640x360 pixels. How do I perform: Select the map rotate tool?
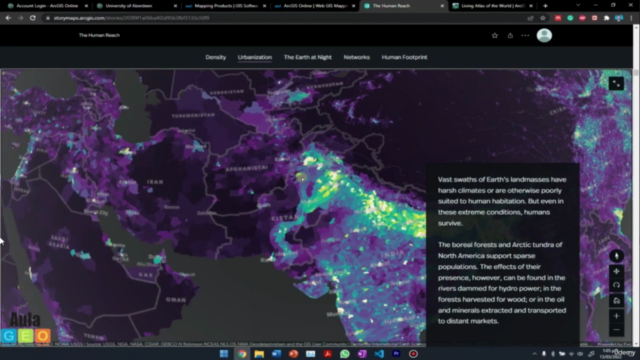point(616,285)
